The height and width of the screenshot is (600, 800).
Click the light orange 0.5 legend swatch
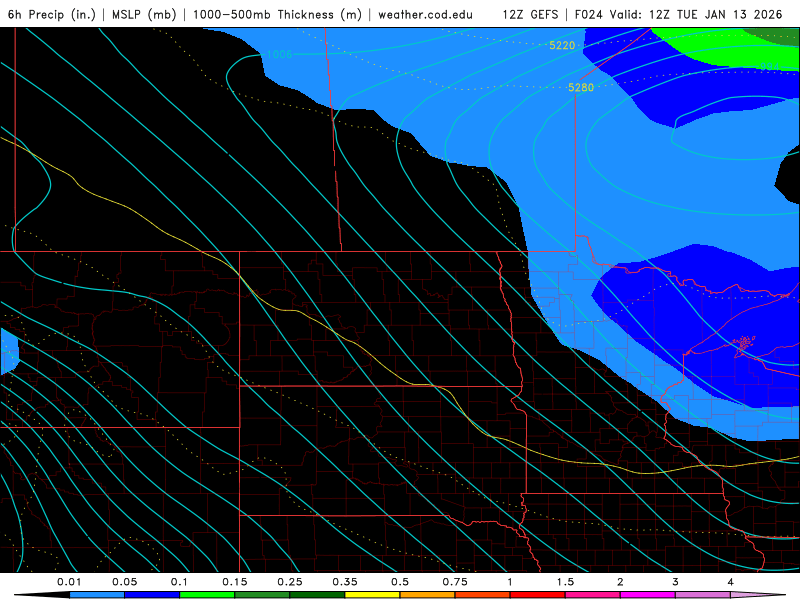tap(428, 595)
